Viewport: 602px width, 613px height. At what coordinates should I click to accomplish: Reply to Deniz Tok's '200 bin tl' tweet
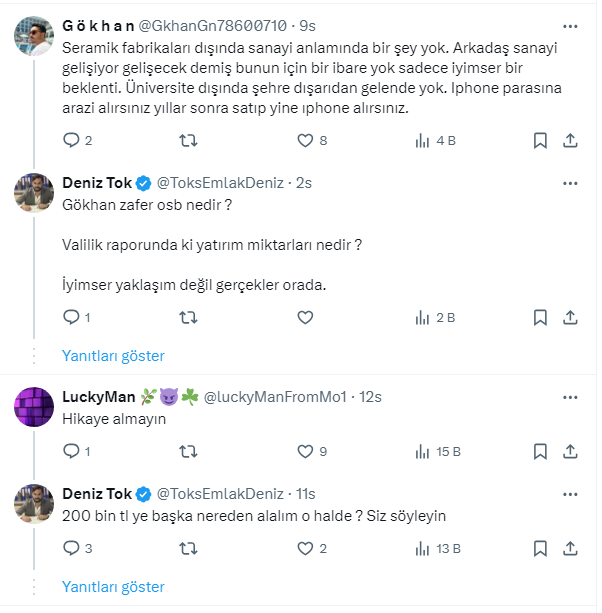pos(70,548)
